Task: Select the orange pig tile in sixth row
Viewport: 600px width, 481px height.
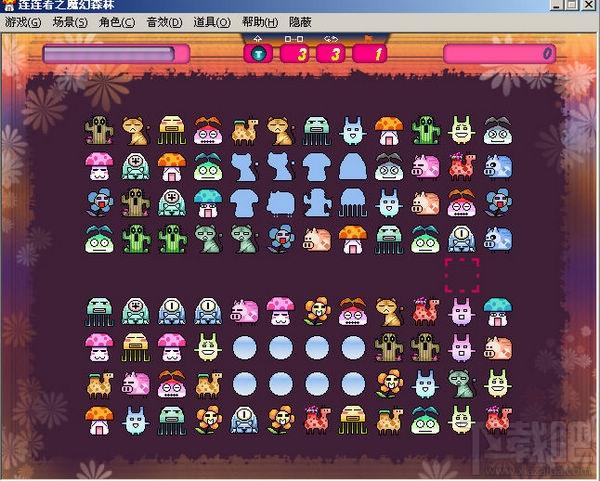Action: point(497,348)
